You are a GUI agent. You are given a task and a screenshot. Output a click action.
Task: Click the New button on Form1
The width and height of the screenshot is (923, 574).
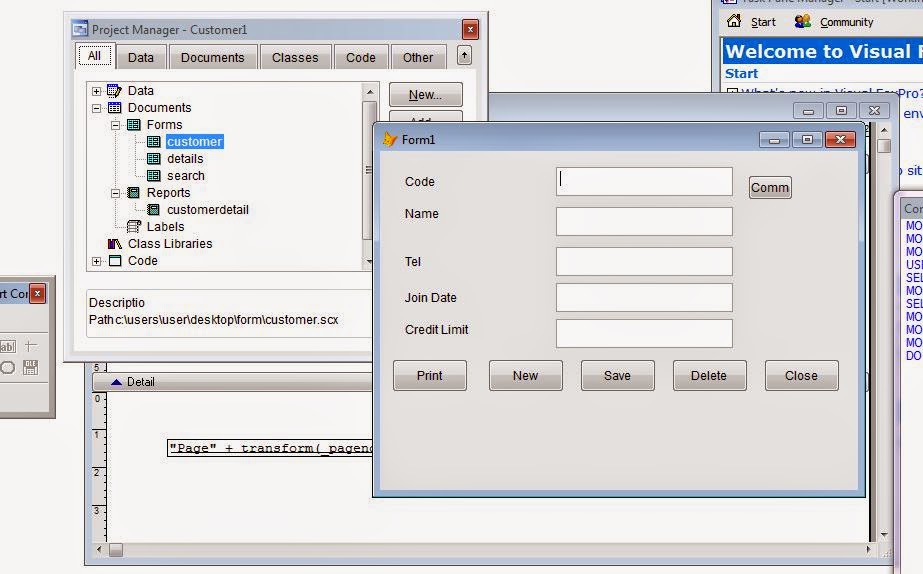click(526, 376)
